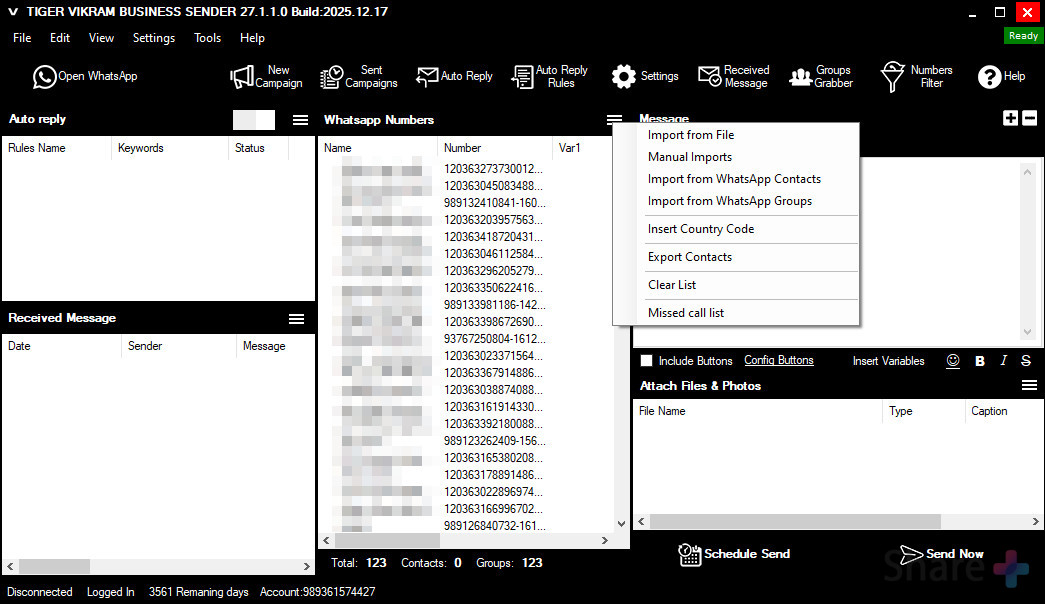Screen dimensions: 1045x604
Task: Click the Var1 column header
Action: coord(582,148)
